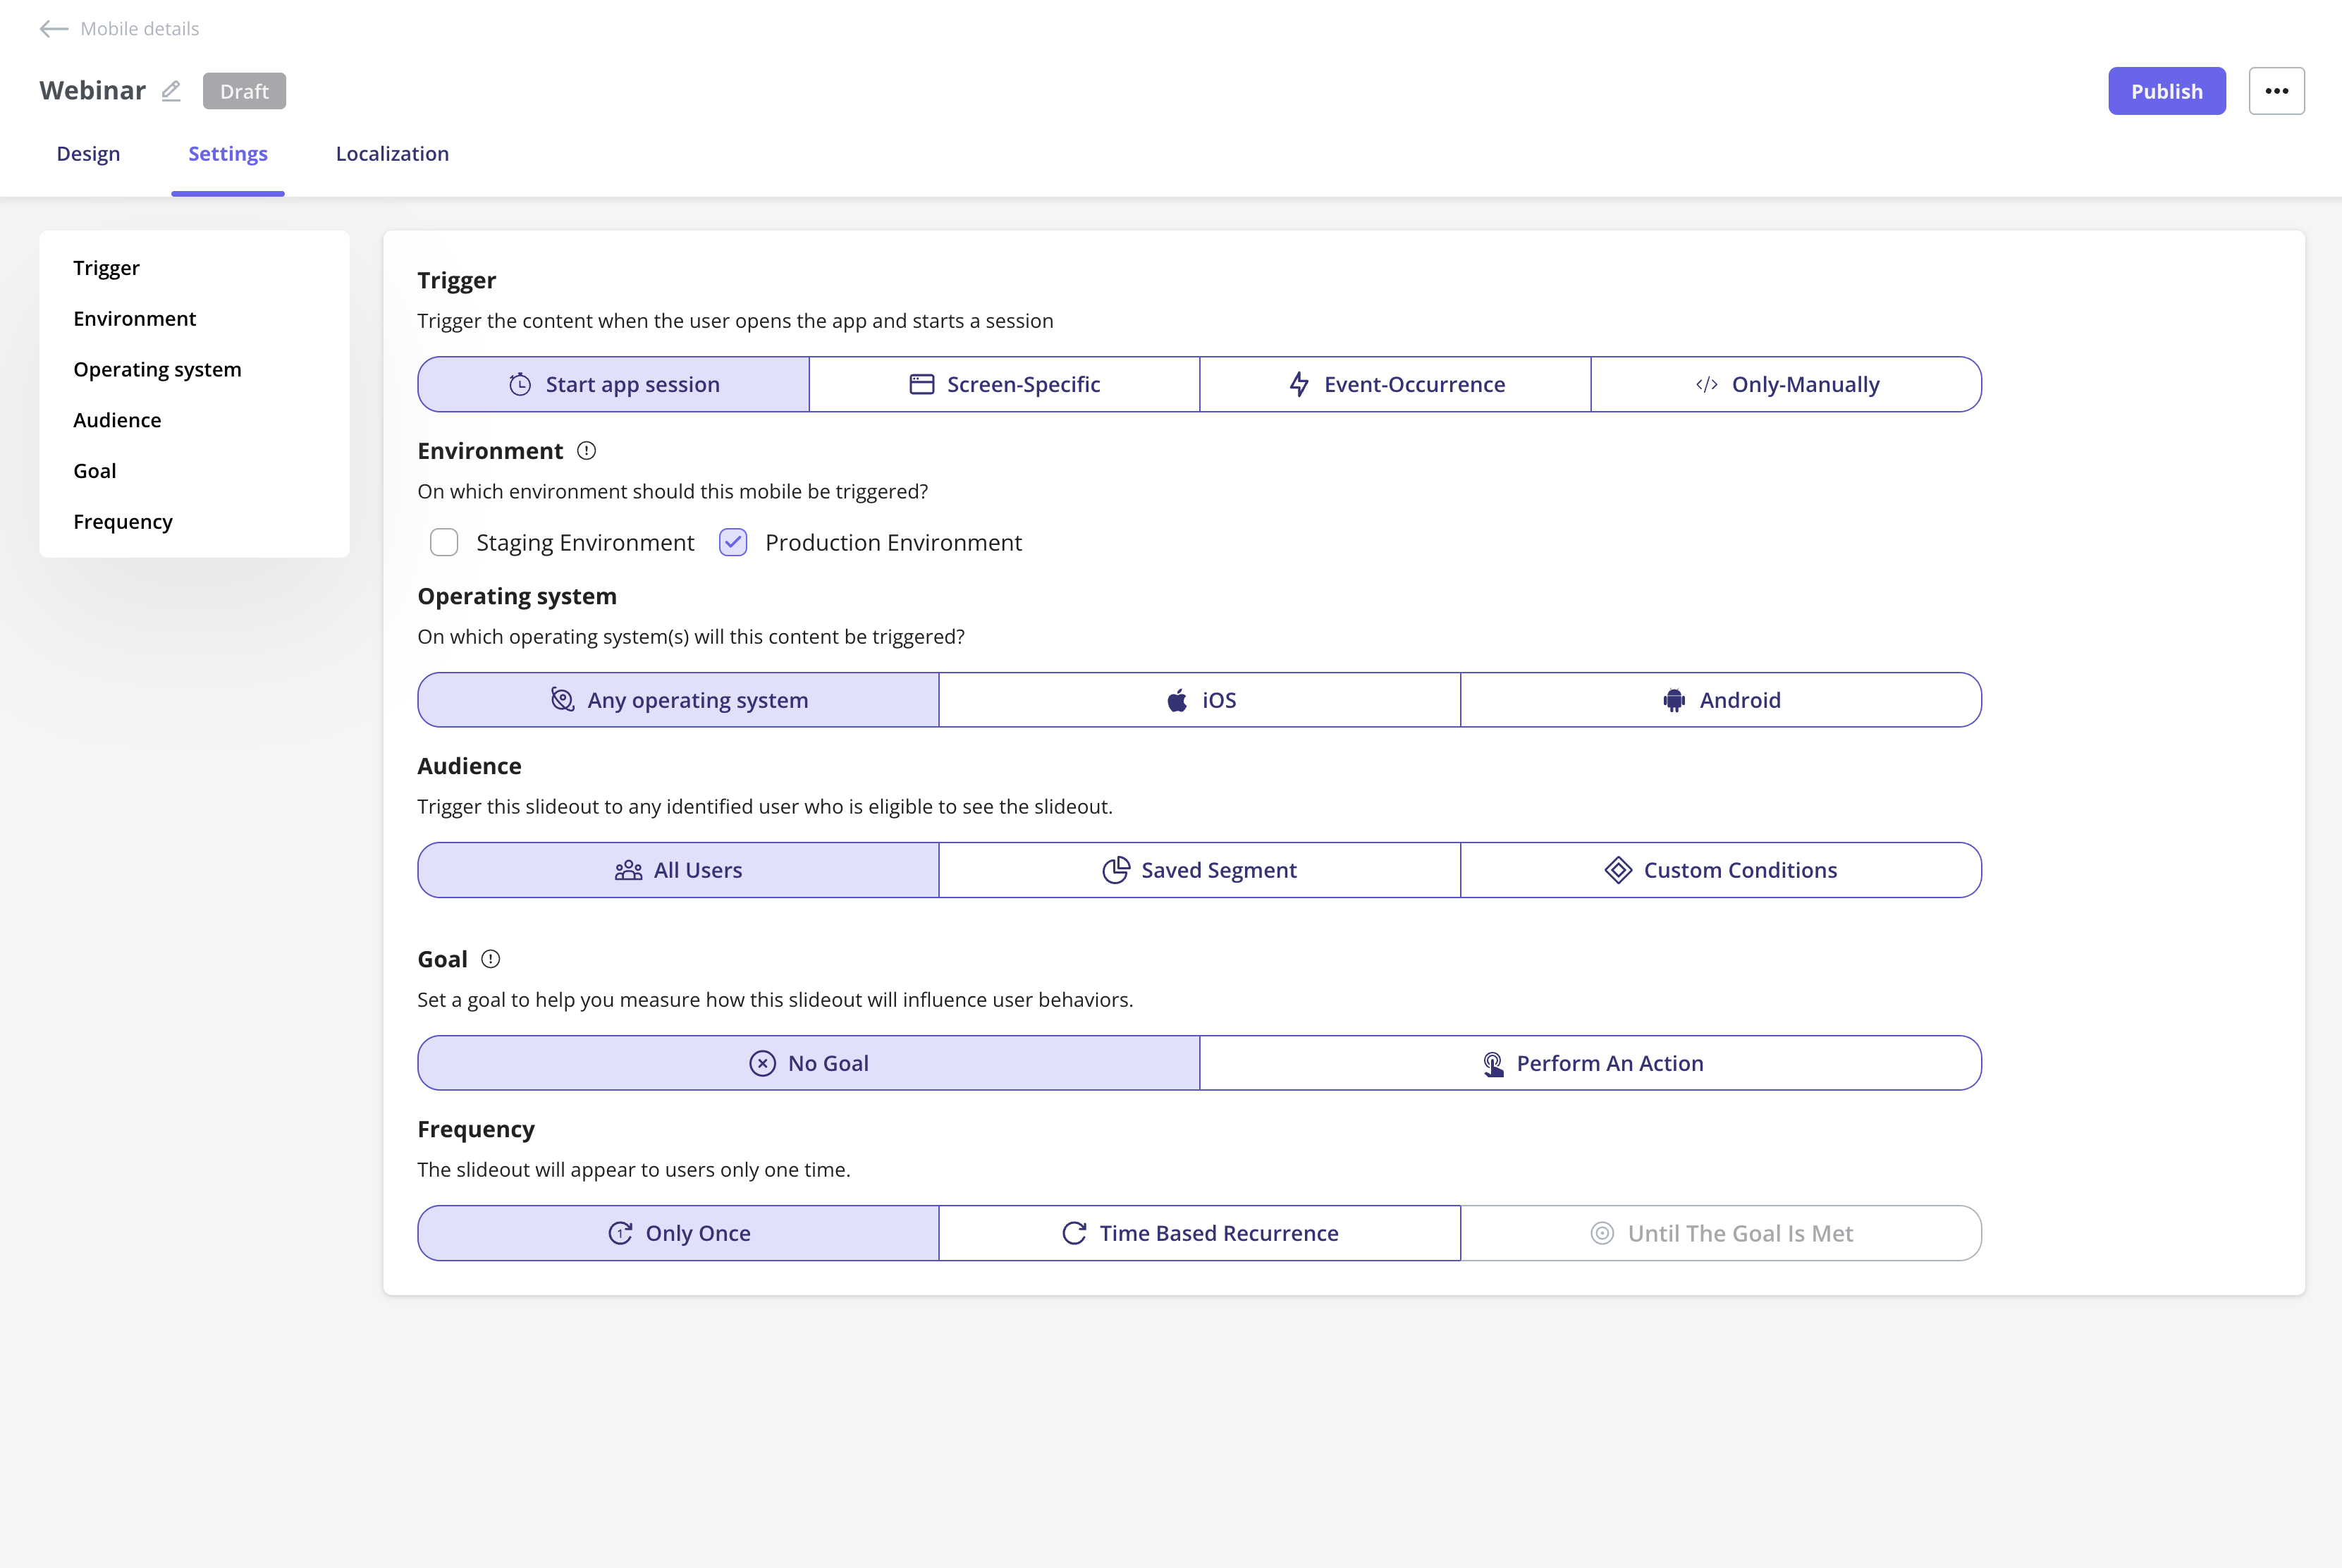Choose Custom Conditions for audience
This screenshot has width=2342, height=1568.
(x=1720, y=870)
